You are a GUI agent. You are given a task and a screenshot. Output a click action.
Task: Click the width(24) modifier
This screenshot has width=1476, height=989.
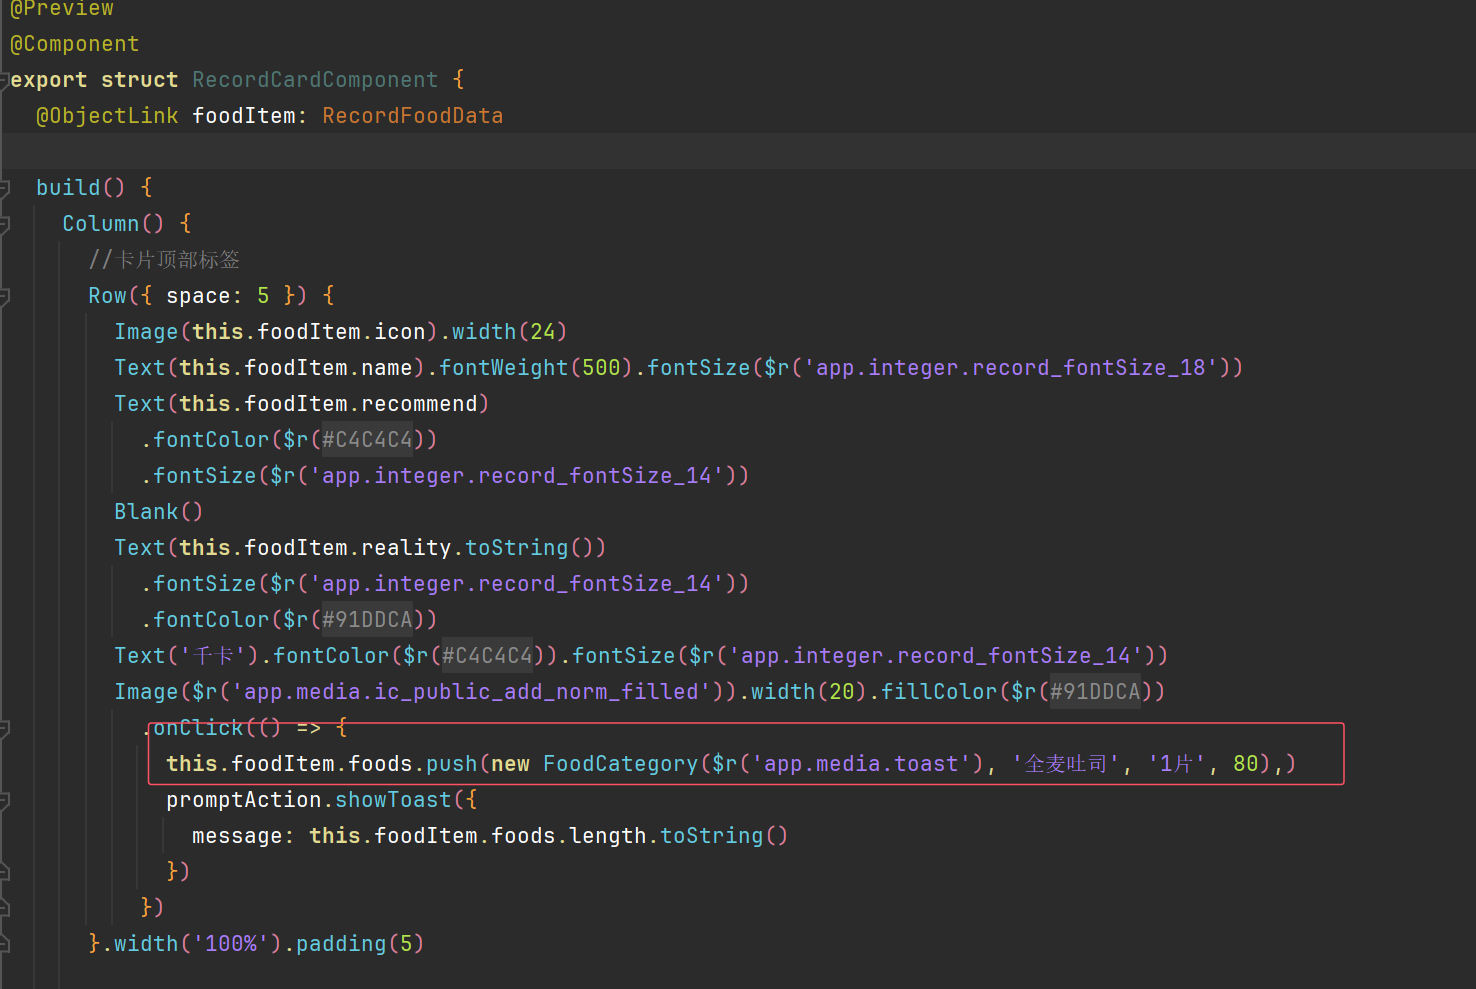509,332
